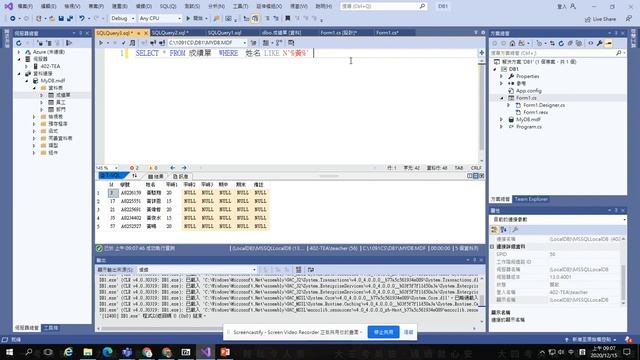
Task: Click result cell A0226159
Action: 131,193
